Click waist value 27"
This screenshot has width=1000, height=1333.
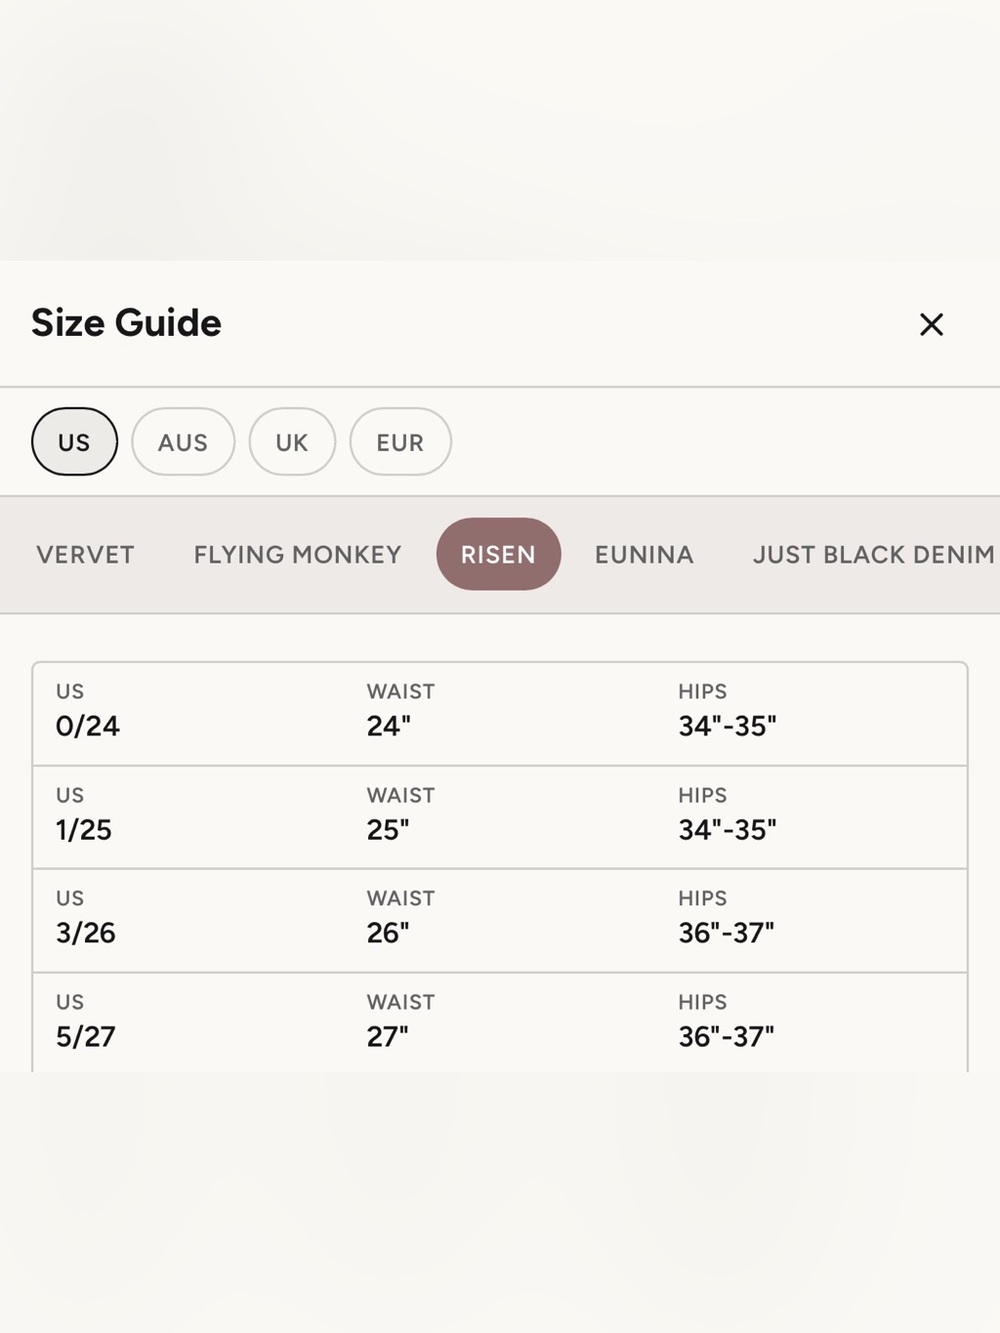point(388,1037)
